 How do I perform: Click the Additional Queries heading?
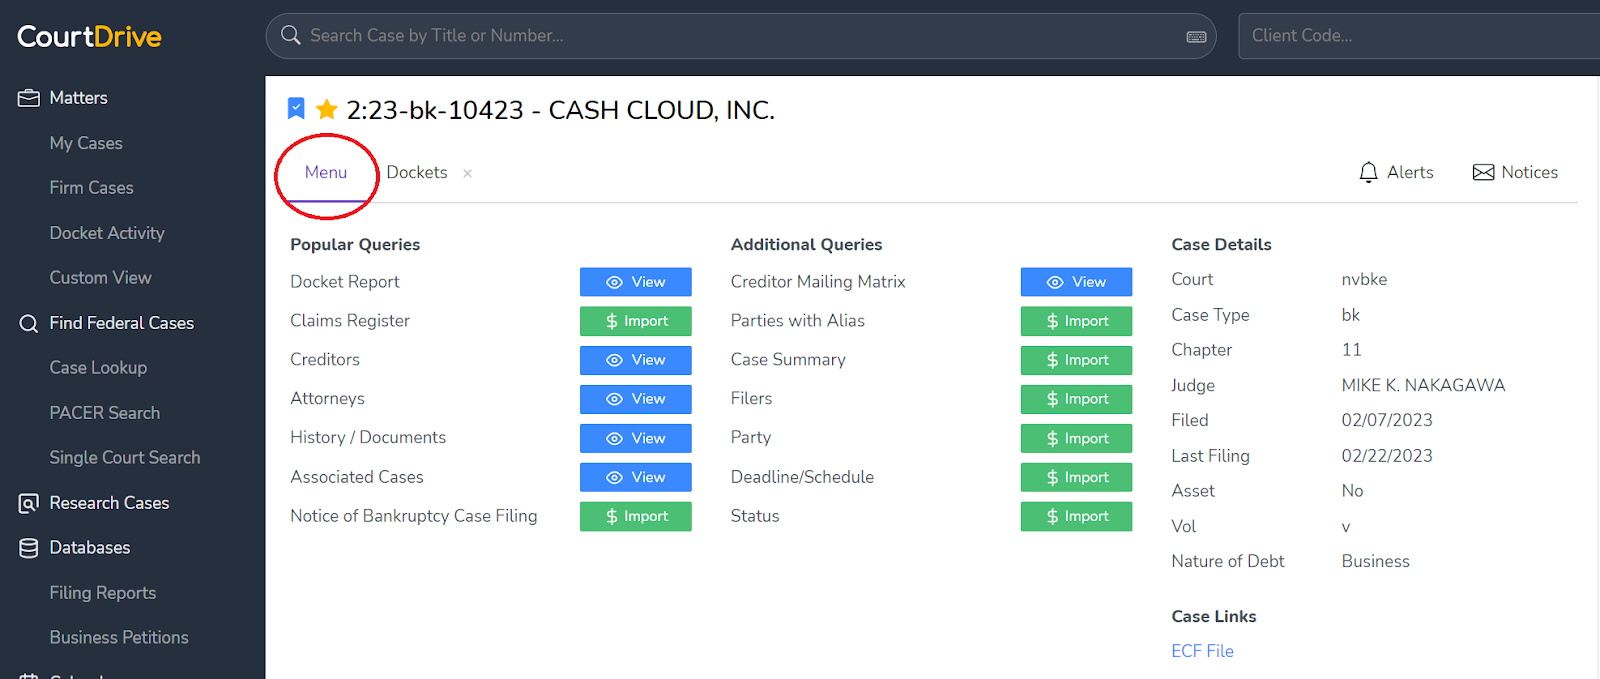coord(806,244)
